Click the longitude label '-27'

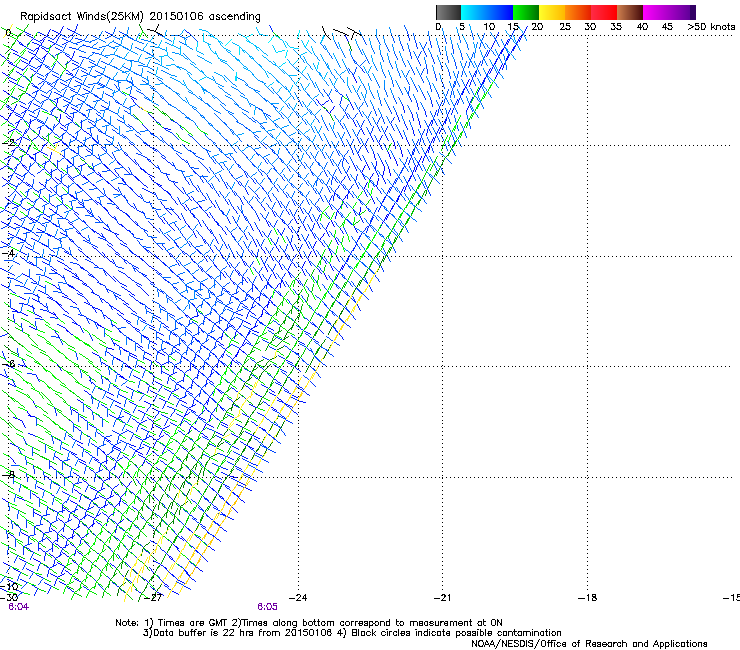pos(153,598)
